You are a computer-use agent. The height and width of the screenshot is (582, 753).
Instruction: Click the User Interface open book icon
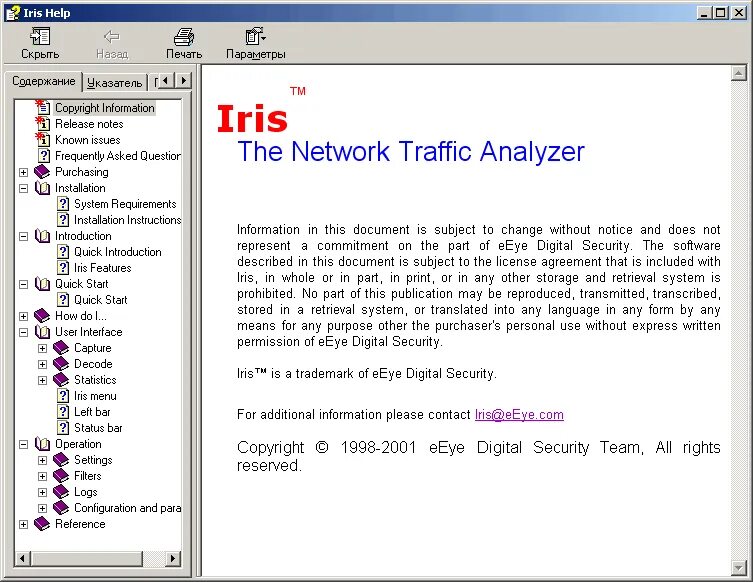[x=42, y=332]
